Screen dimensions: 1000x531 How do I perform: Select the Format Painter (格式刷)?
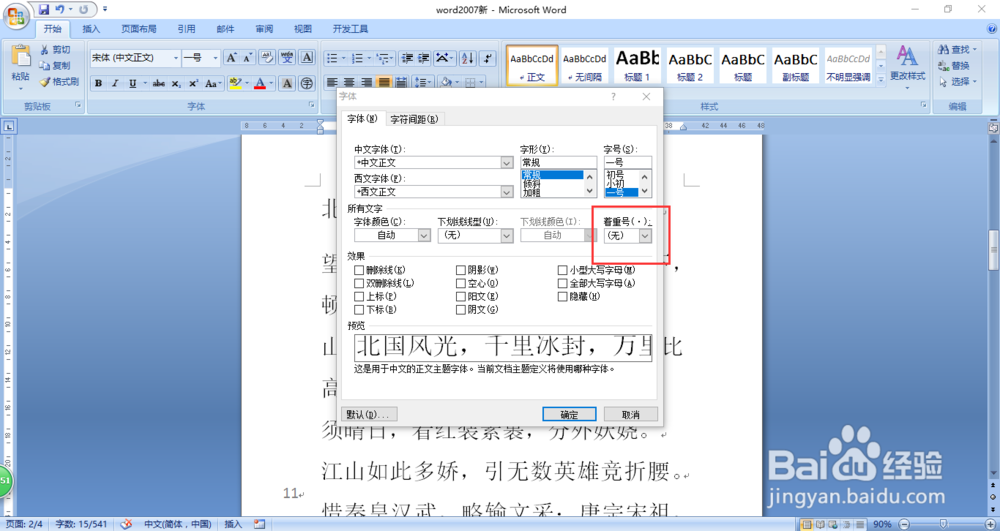[x=59, y=82]
